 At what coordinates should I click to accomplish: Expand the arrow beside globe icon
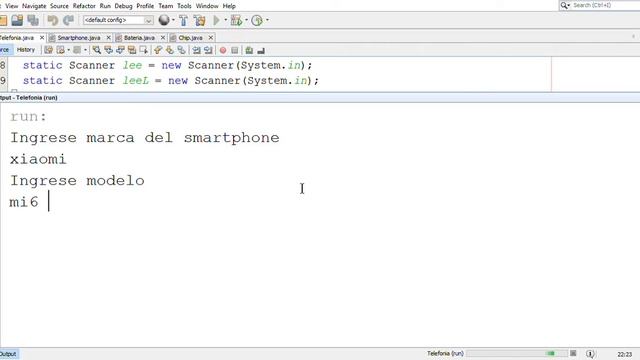pyautogui.click(x=173, y=20)
